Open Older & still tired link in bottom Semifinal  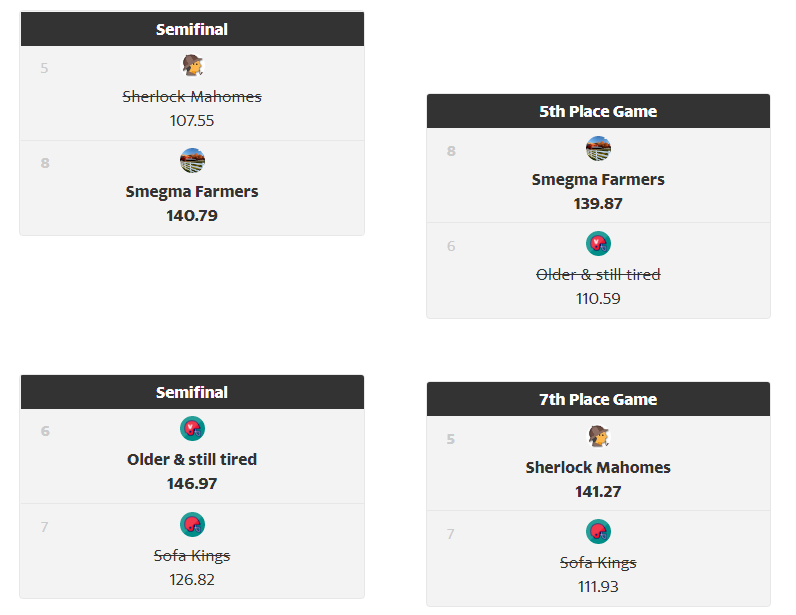[192, 459]
